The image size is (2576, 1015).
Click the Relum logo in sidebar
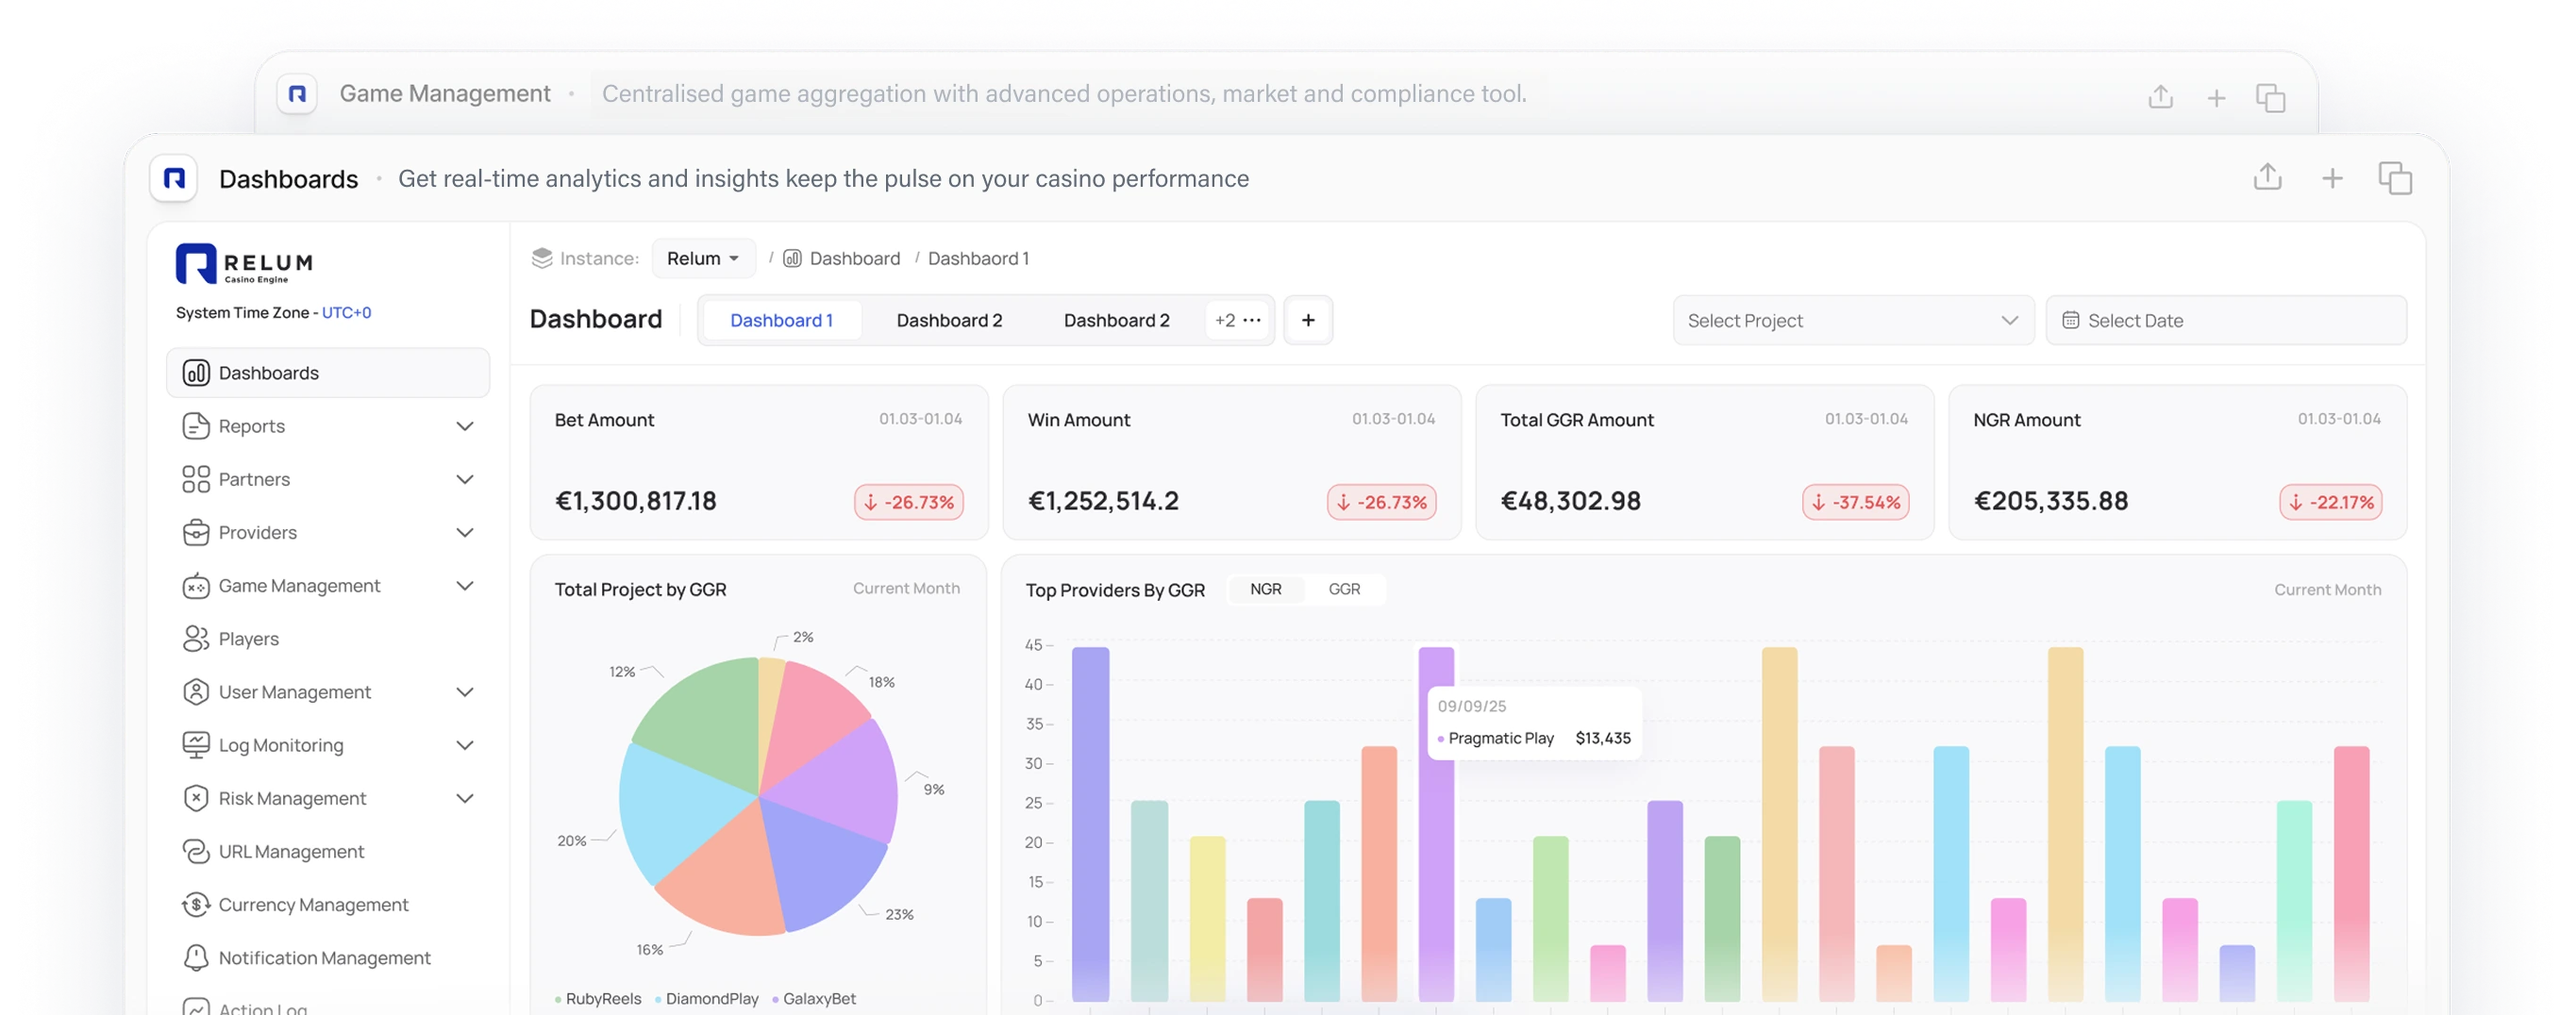[x=244, y=263]
